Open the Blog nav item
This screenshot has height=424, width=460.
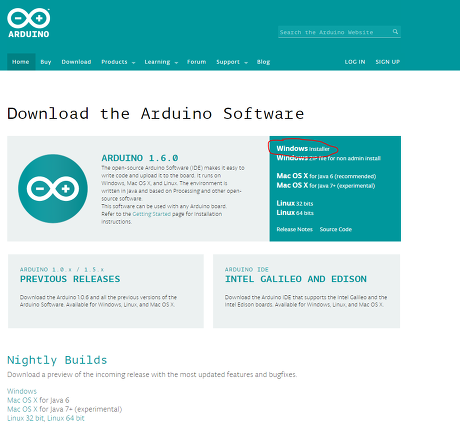[263, 62]
